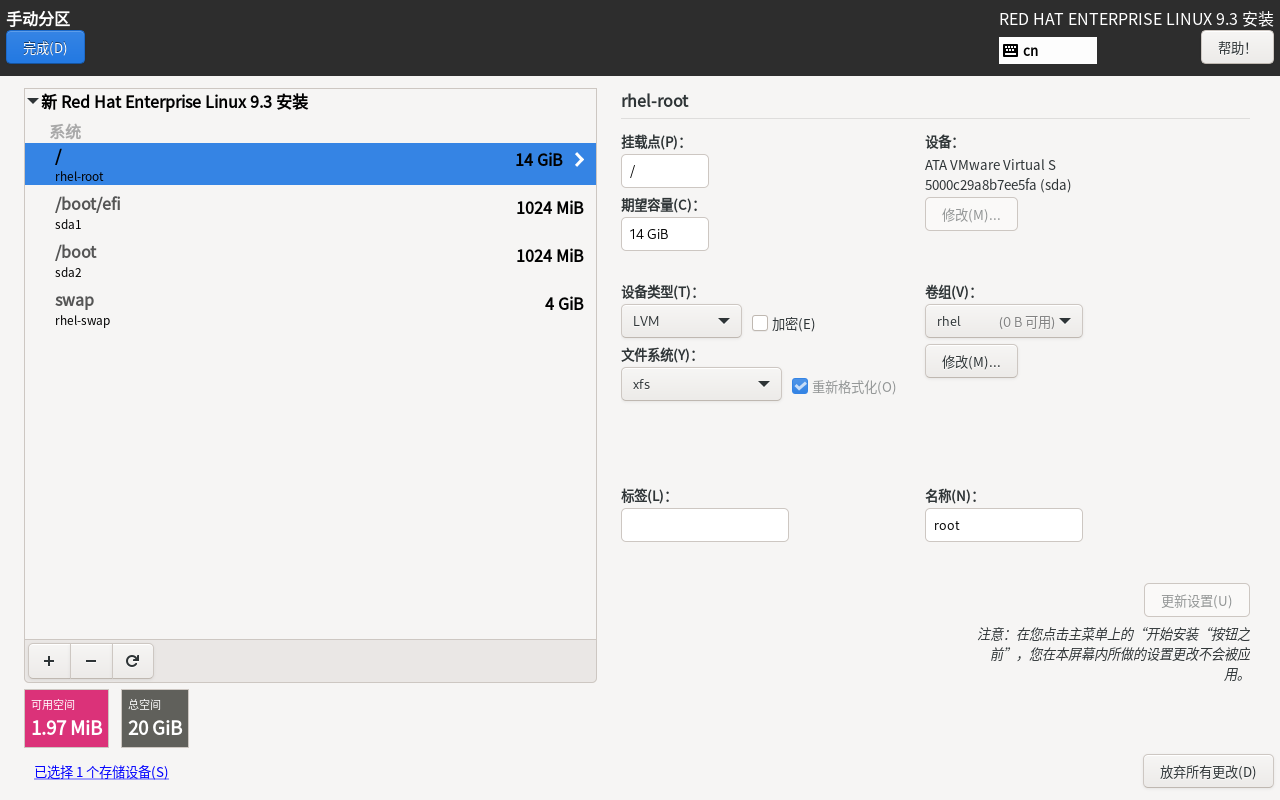
Task: Collapse the 新 Red Hat Enterprise Linux 9.3 安装 tree
Action: click(33, 102)
